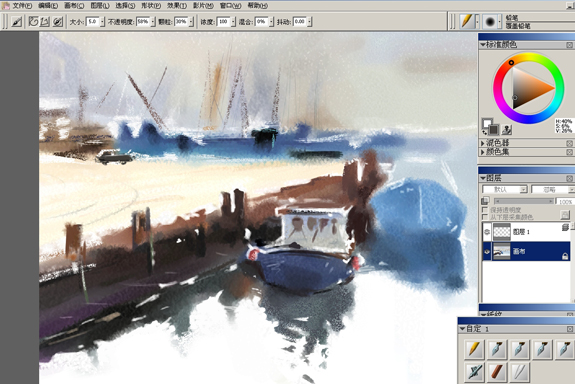Open the 影片(M) menu
The image size is (575, 384).
(203, 6)
